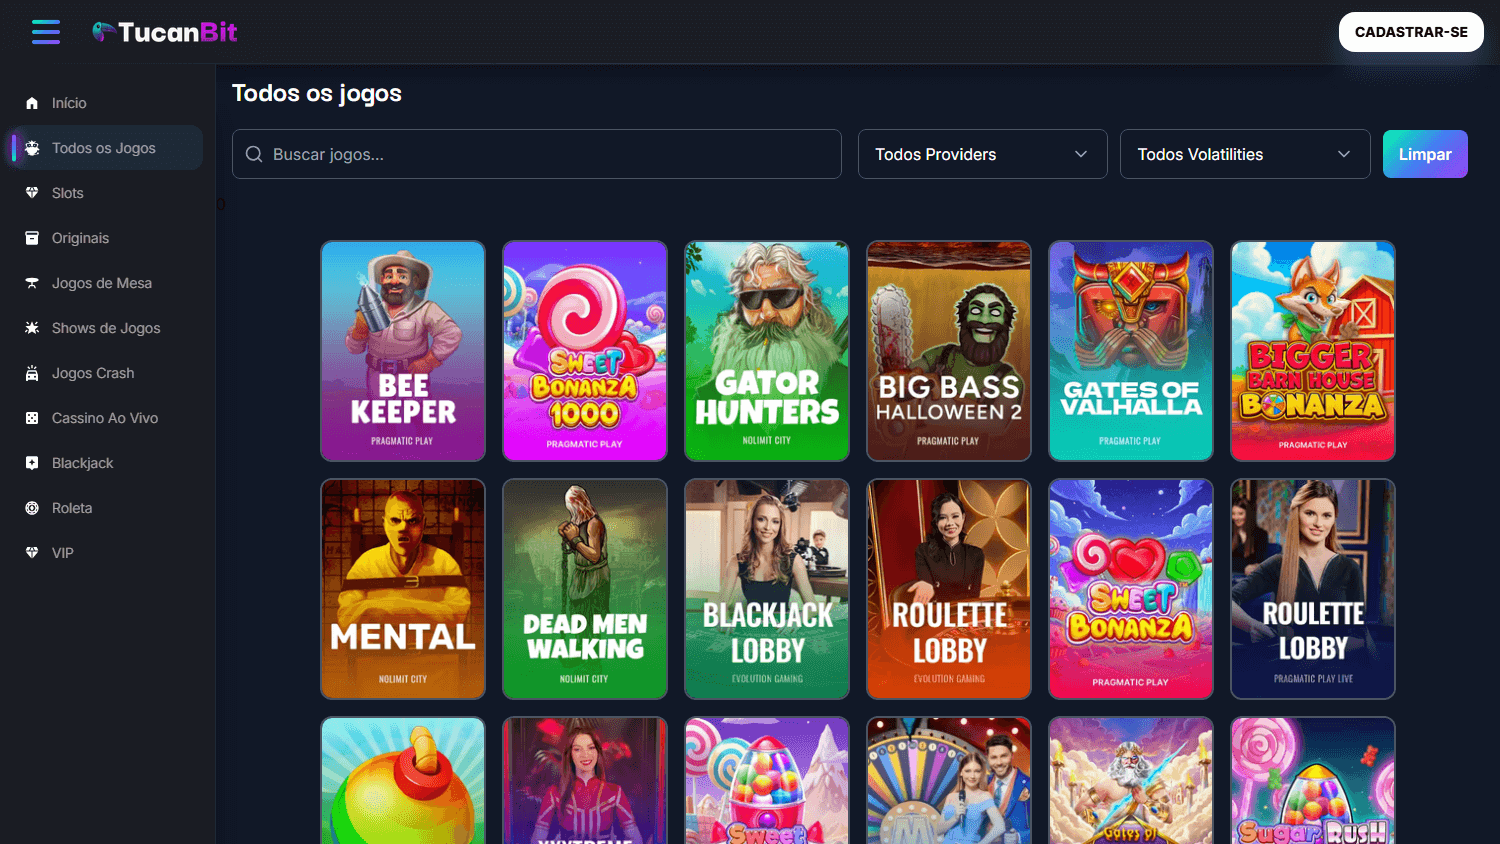
Task: Go to Início from the sidebar
Action: pos(69,102)
